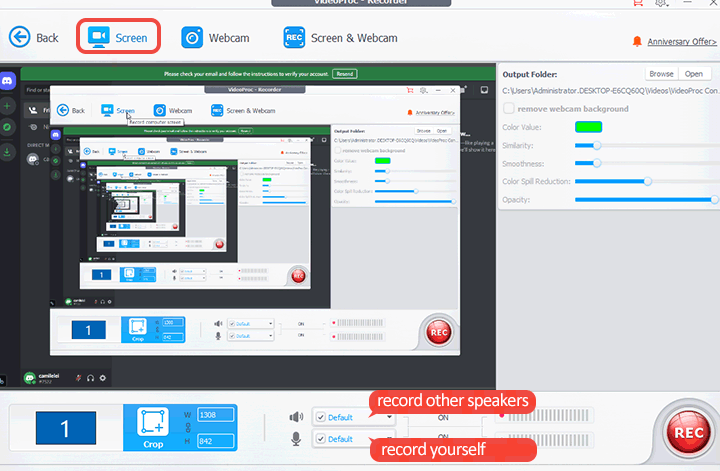Click the Resend button in green banner
The image size is (720, 471).
click(344, 74)
